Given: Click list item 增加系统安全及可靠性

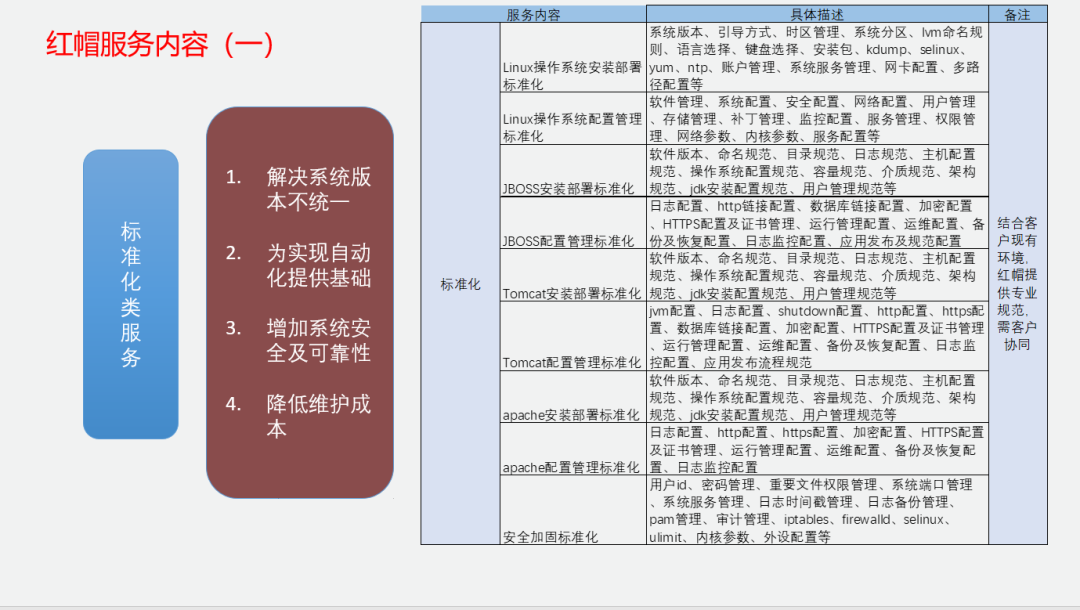Looking at the screenshot, I should (x=299, y=340).
